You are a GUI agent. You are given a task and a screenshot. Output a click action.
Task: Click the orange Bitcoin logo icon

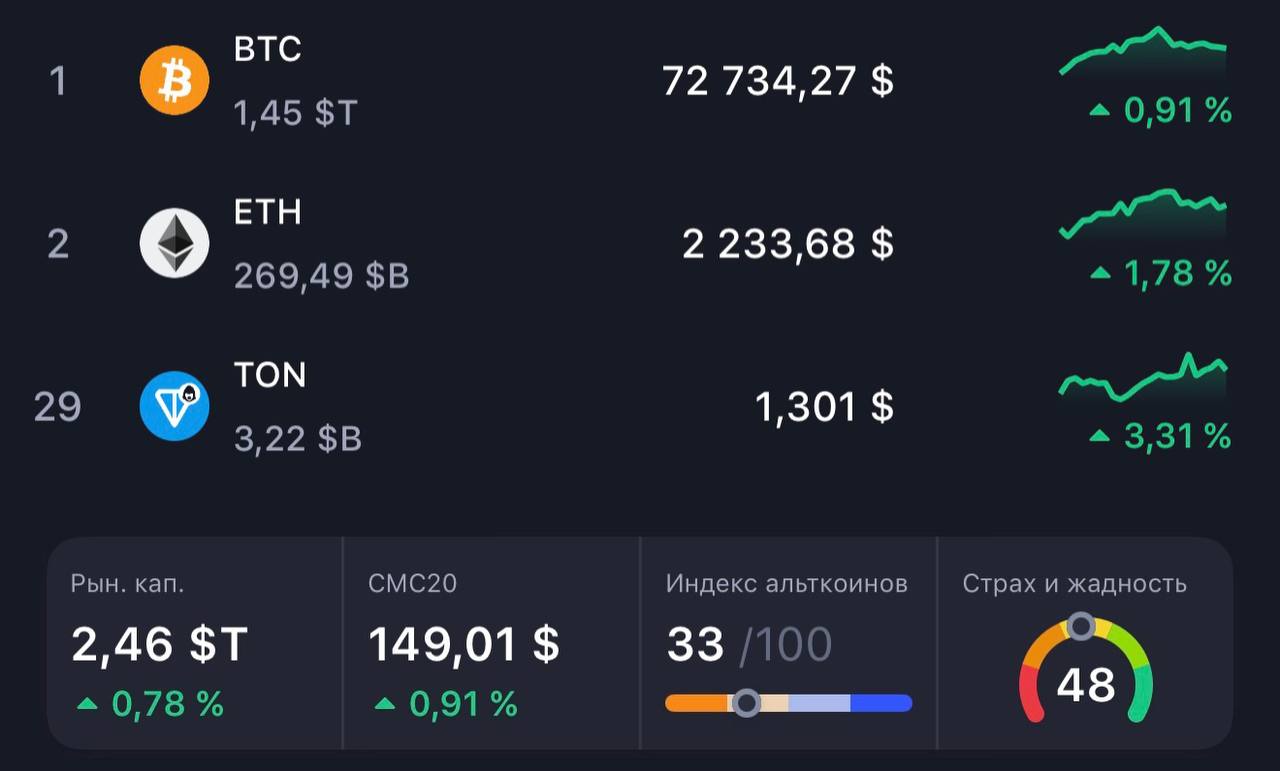(x=174, y=80)
